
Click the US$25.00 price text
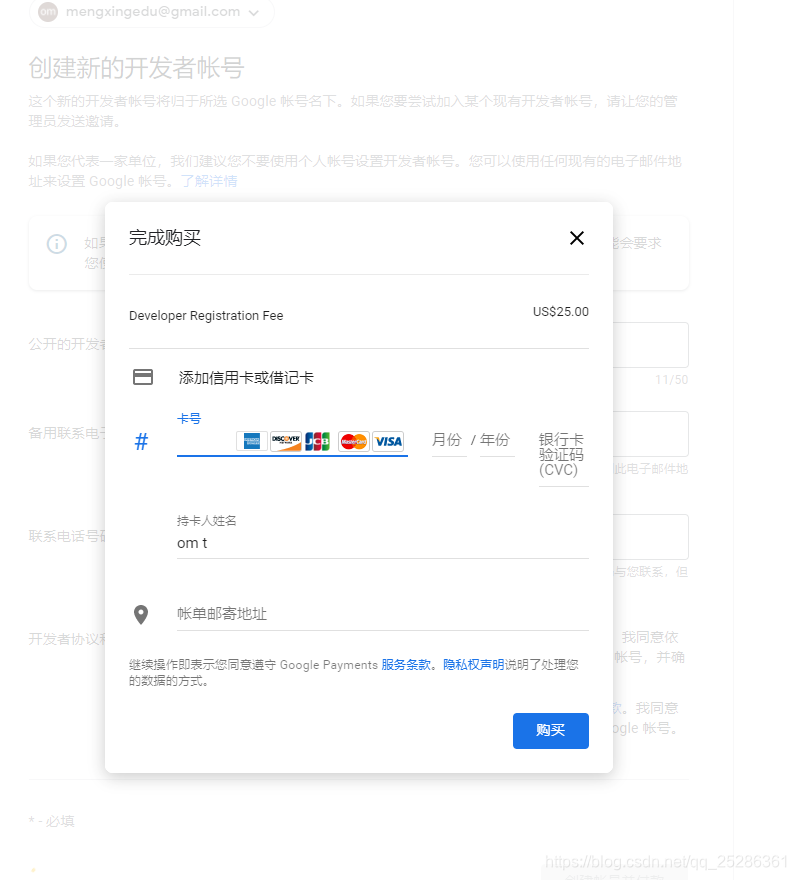pos(561,312)
